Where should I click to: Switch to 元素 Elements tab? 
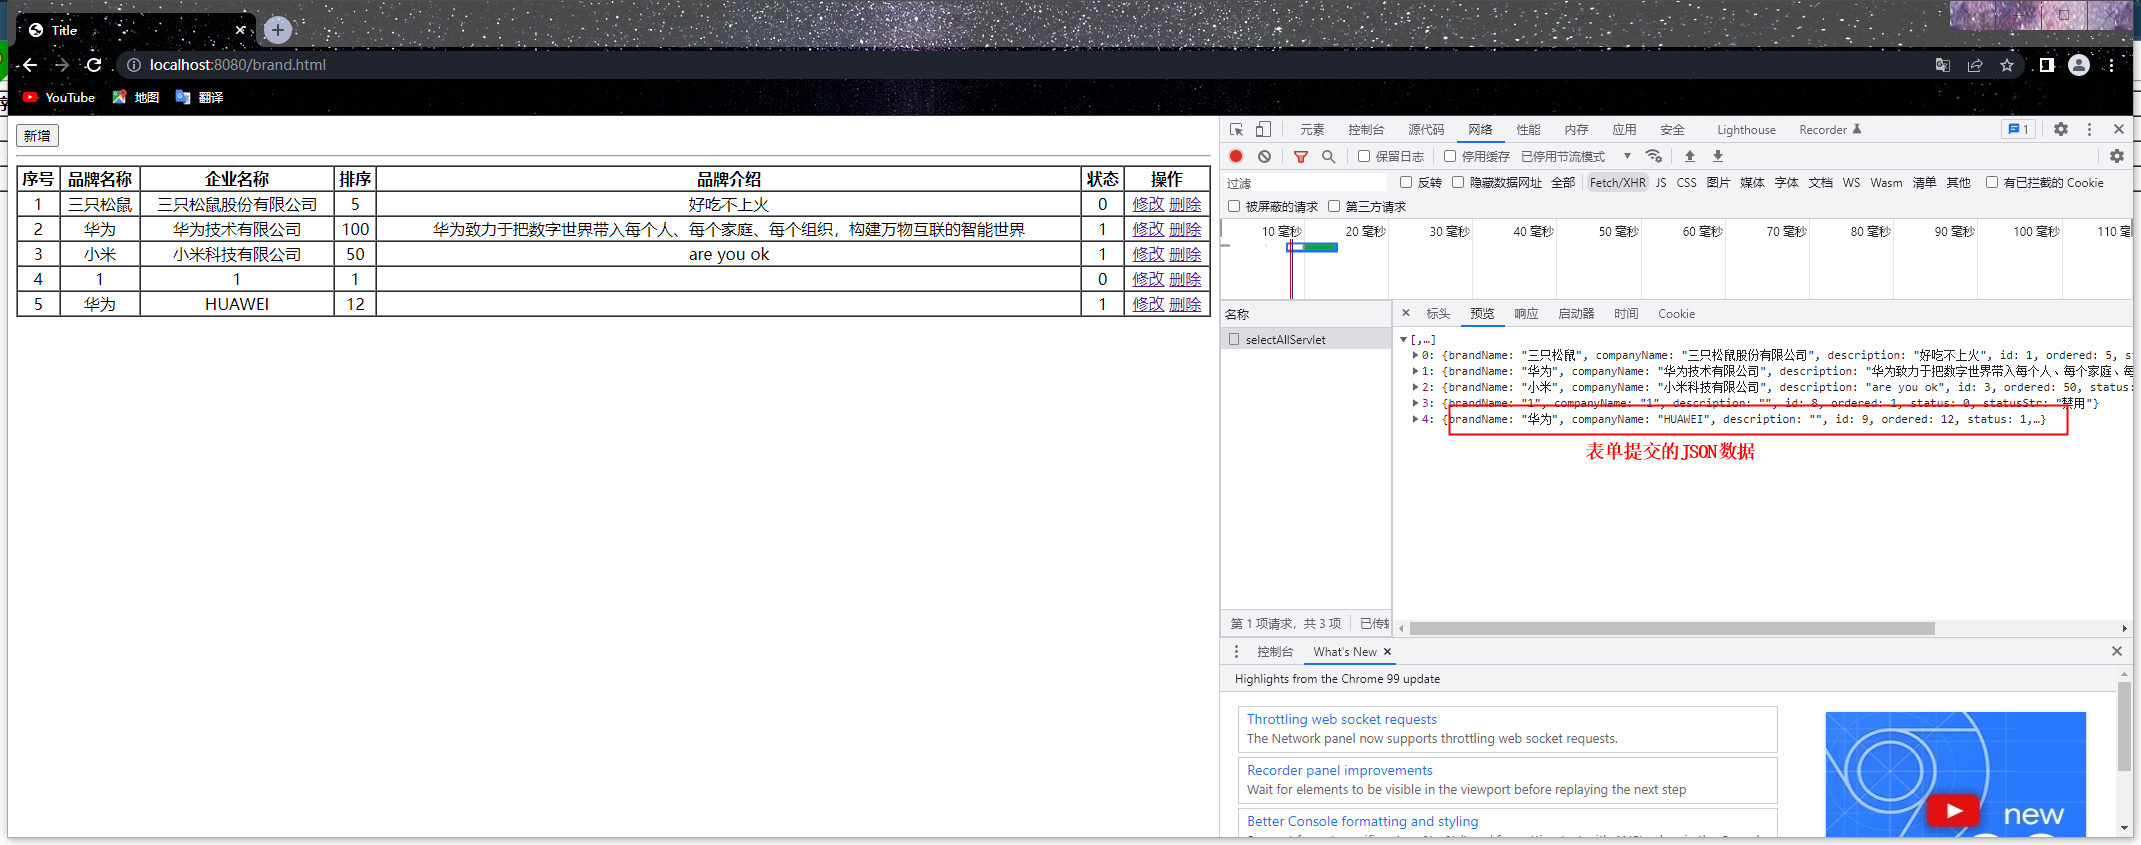1312,130
